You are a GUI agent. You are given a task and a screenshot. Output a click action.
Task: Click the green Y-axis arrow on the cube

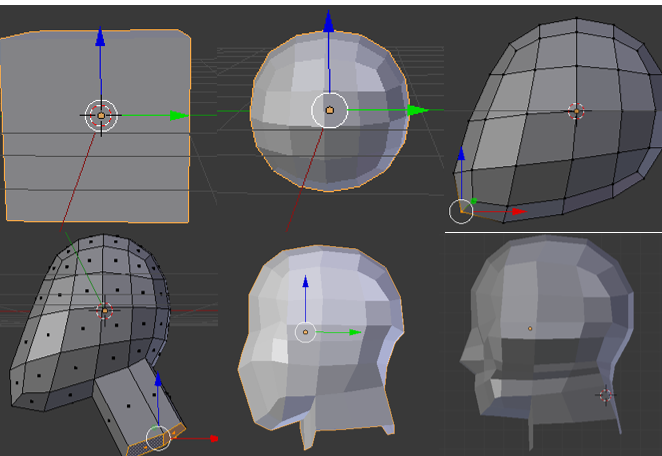click(x=179, y=115)
